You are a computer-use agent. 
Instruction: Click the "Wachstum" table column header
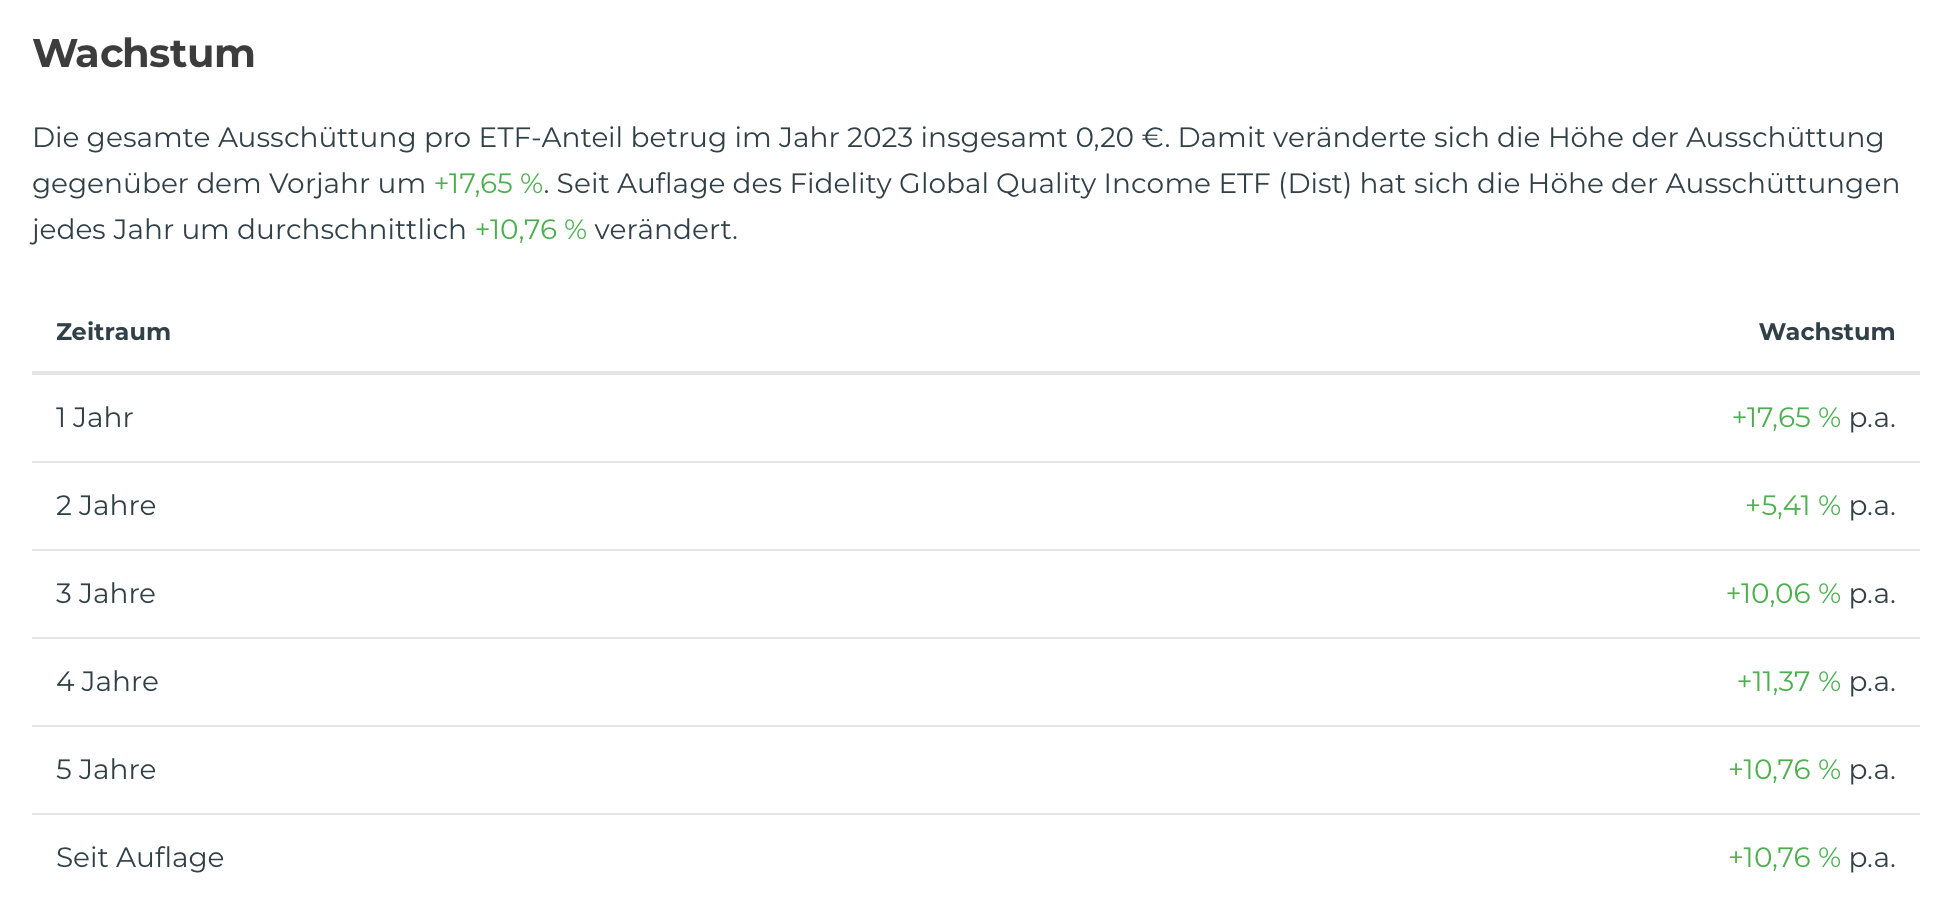[1826, 332]
